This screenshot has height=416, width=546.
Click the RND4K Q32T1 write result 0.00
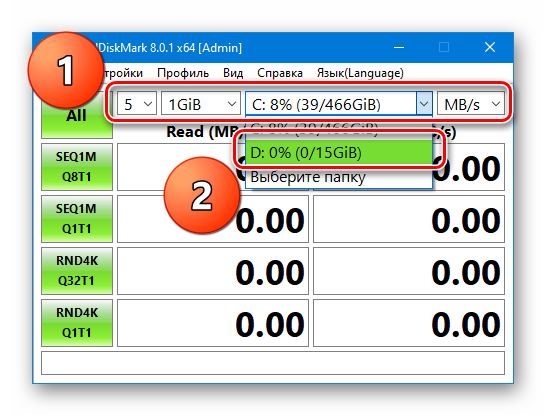tap(409, 271)
